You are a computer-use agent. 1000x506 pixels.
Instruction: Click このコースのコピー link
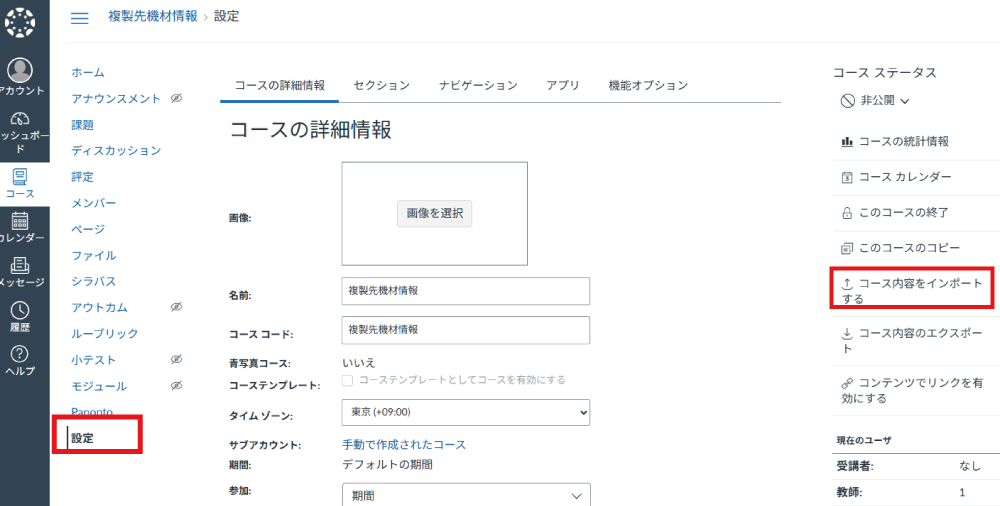[909, 248]
